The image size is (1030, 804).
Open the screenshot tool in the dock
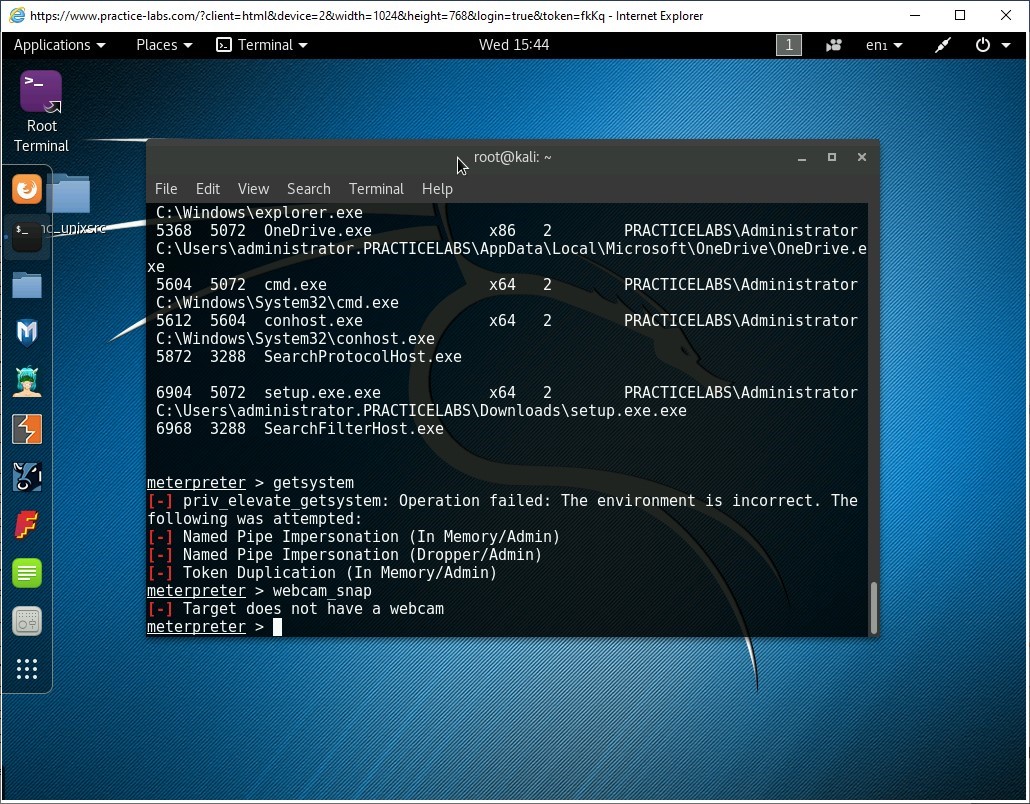click(27, 621)
